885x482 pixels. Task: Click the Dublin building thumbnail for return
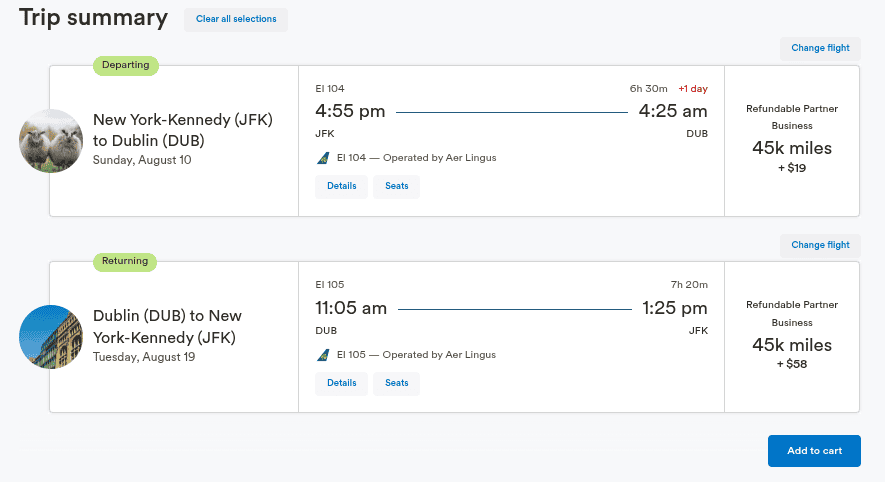tap(51, 336)
